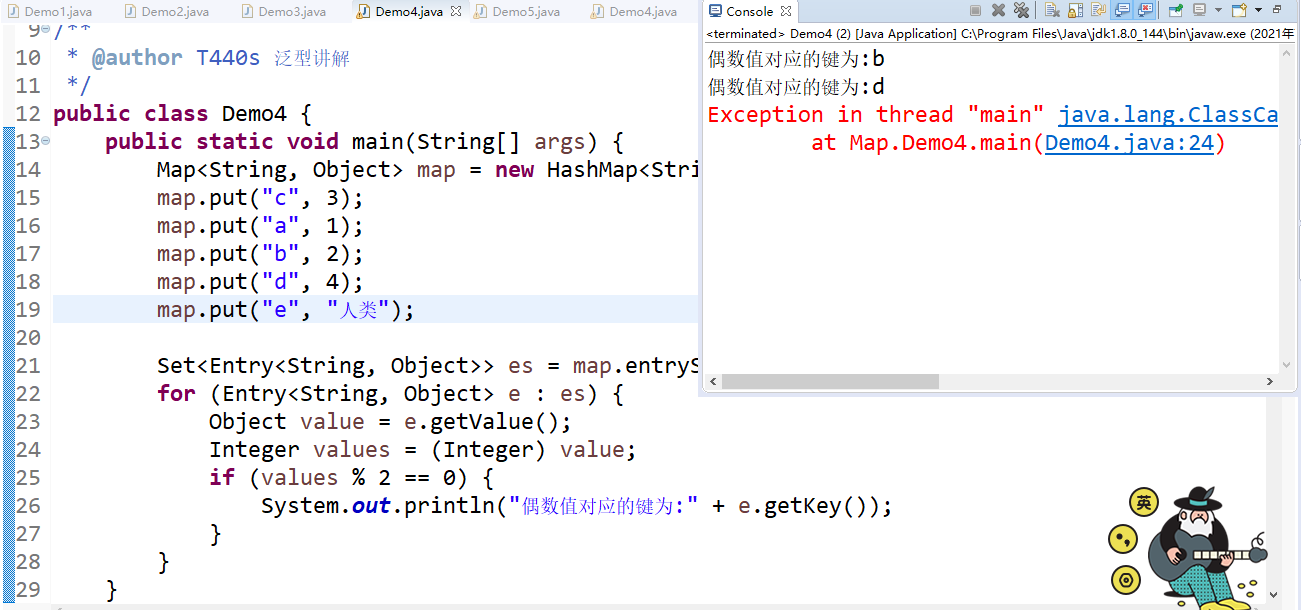Open the java.lang.ClassCastException link

pyautogui.click(x=1168, y=115)
